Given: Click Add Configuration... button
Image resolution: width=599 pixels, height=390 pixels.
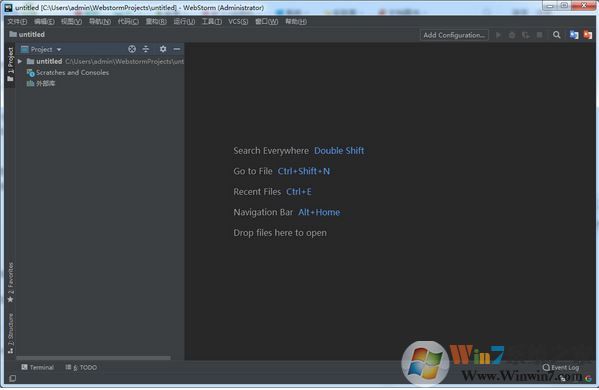Looking at the screenshot, I should coord(454,35).
